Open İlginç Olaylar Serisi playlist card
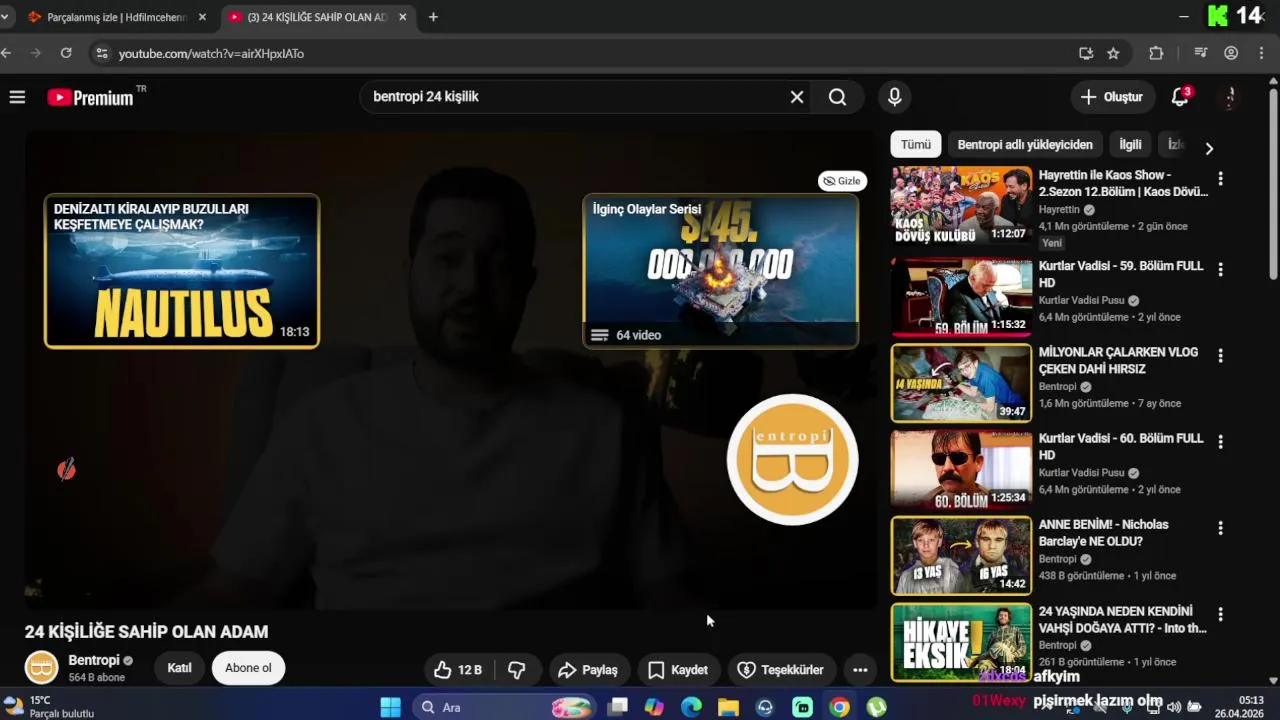Screen dimensions: 1280x720 click(x=720, y=271)
